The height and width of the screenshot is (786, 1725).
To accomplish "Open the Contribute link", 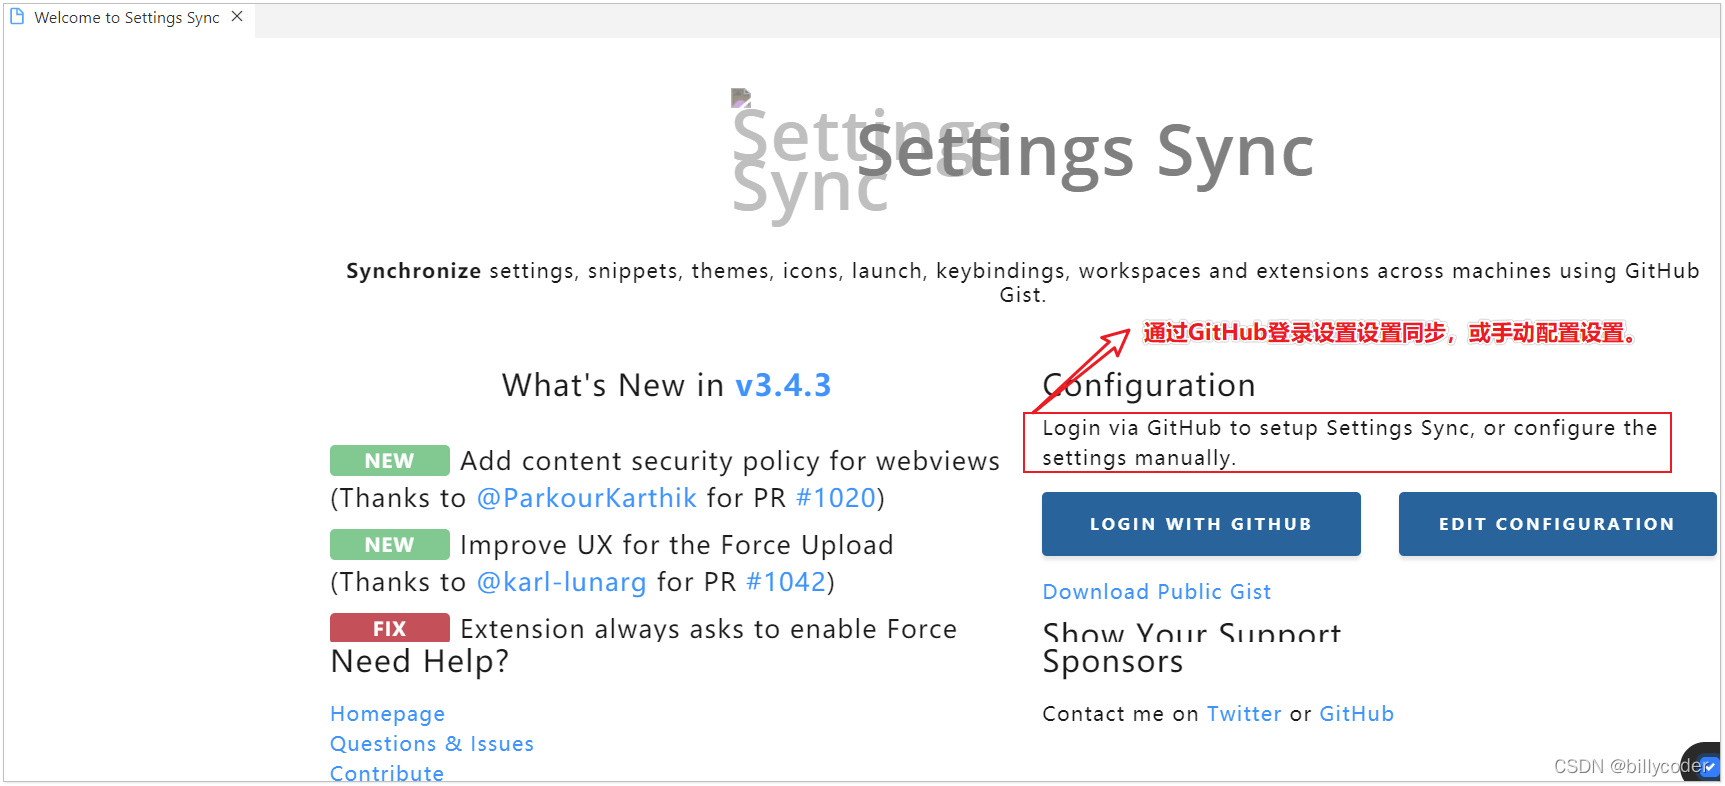I will pyautogui.click(x=387, y=773).
